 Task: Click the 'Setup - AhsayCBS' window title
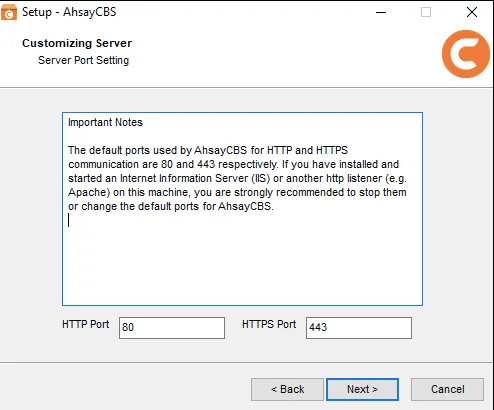point(69,12)
